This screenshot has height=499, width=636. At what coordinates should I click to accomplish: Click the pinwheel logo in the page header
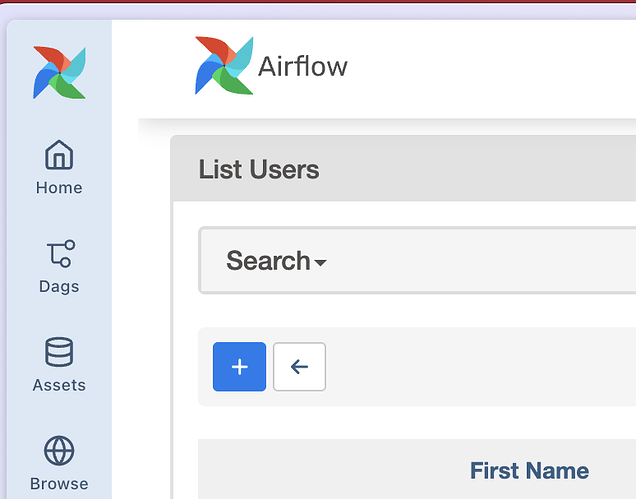(224, 66)
